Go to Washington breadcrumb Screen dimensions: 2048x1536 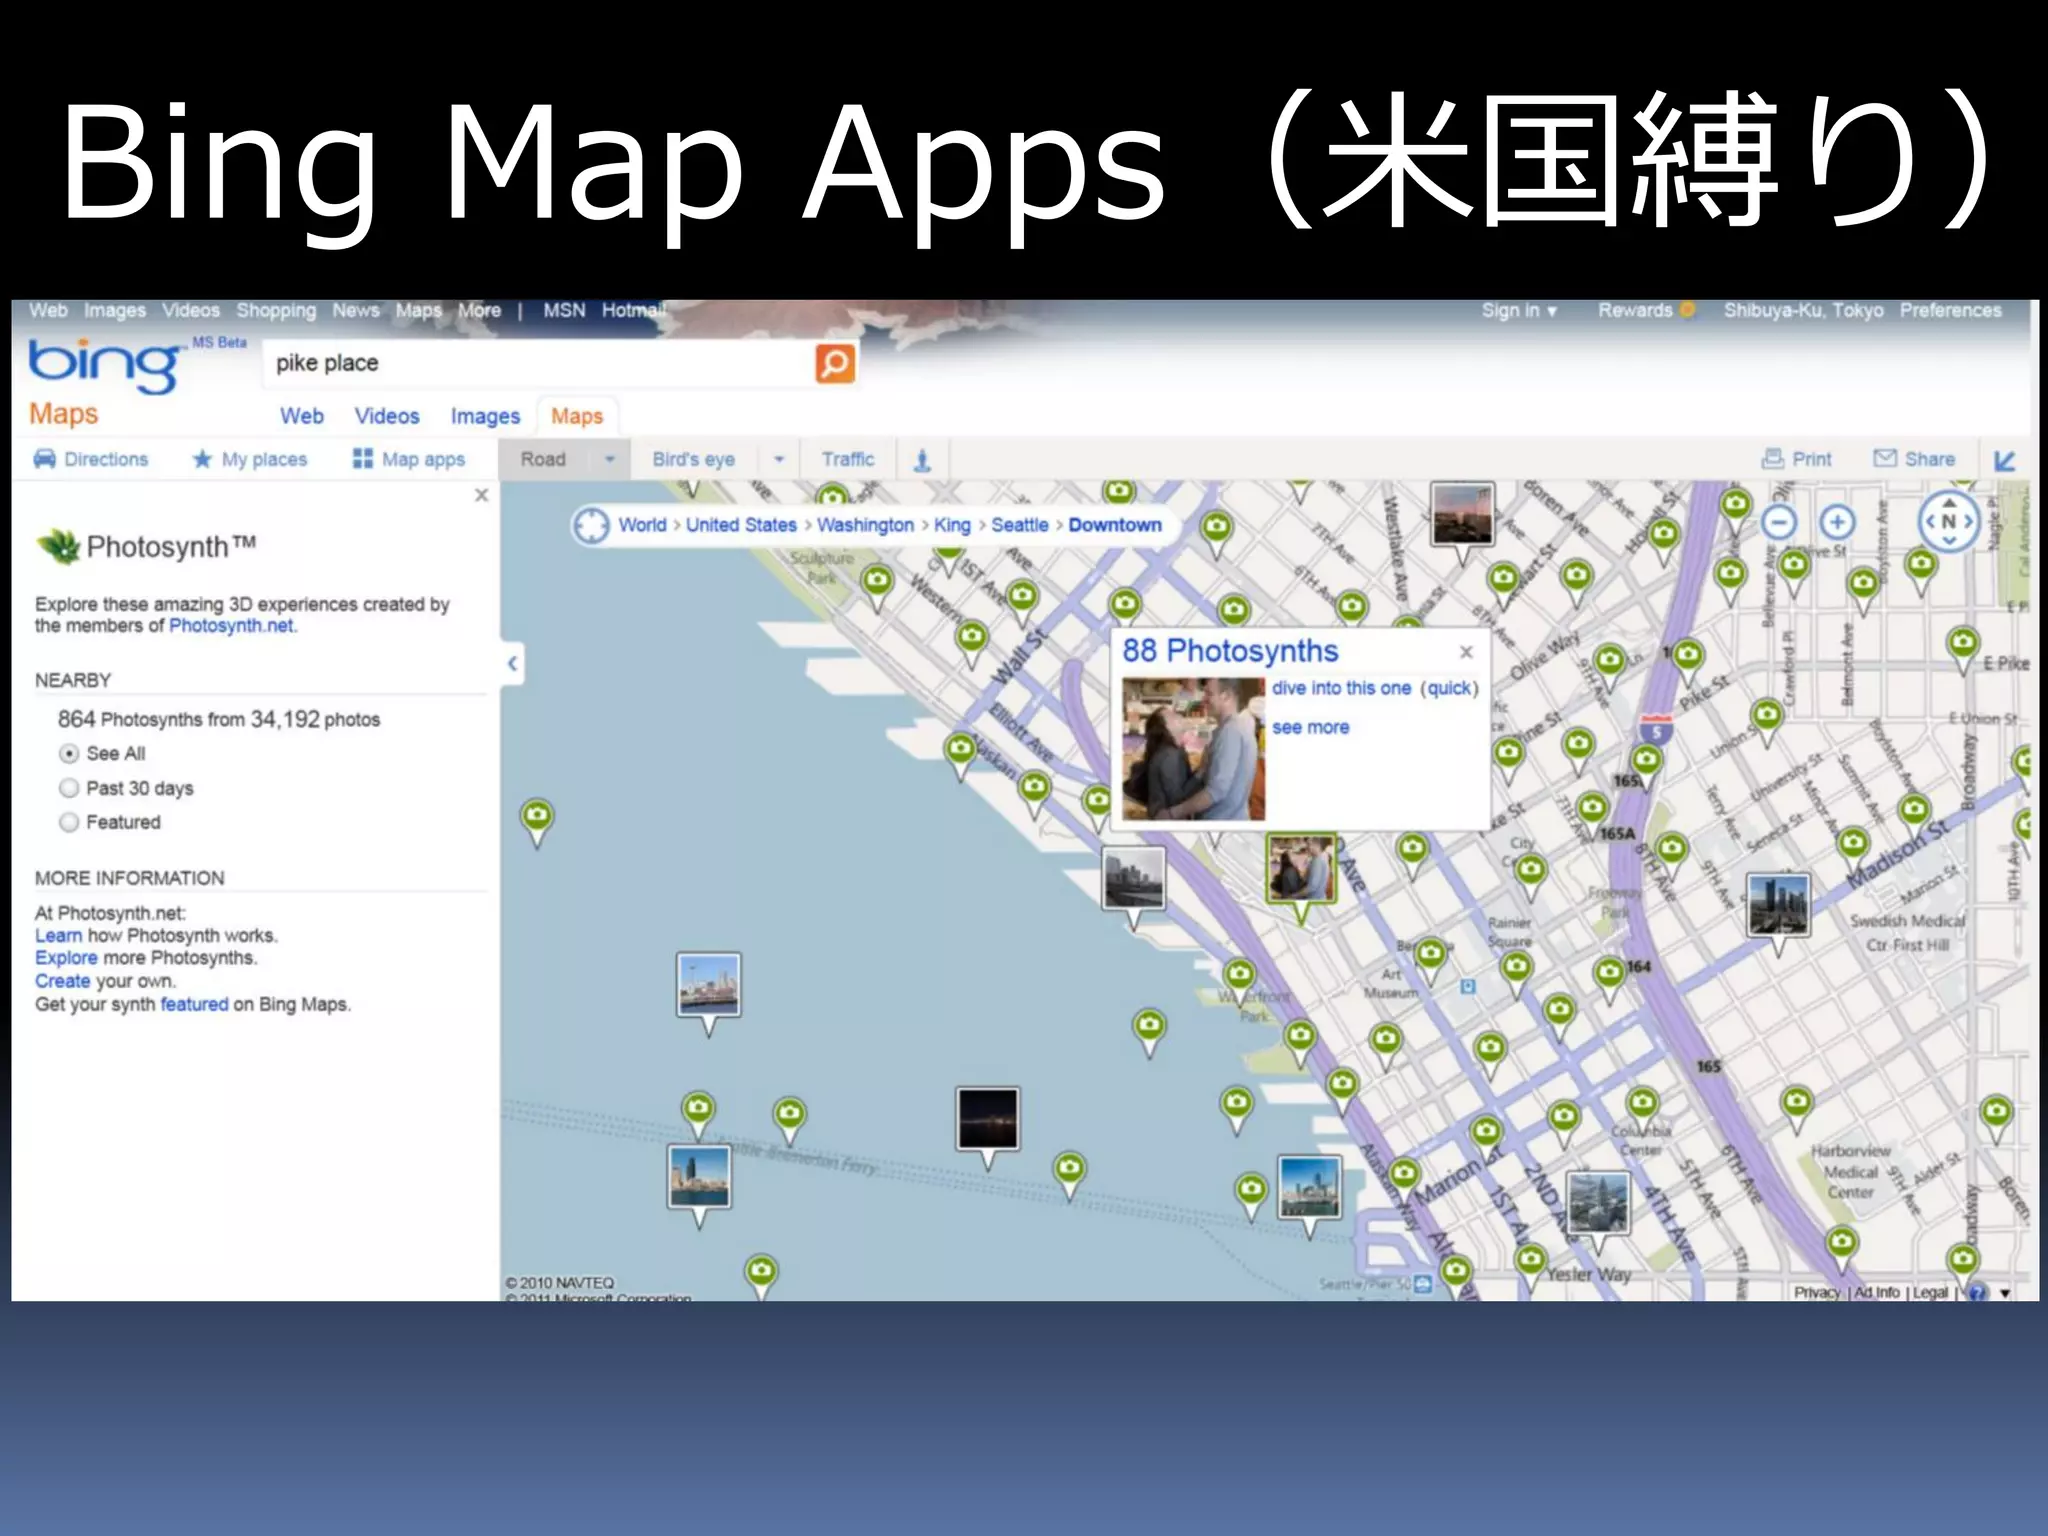tap(865, 525)
